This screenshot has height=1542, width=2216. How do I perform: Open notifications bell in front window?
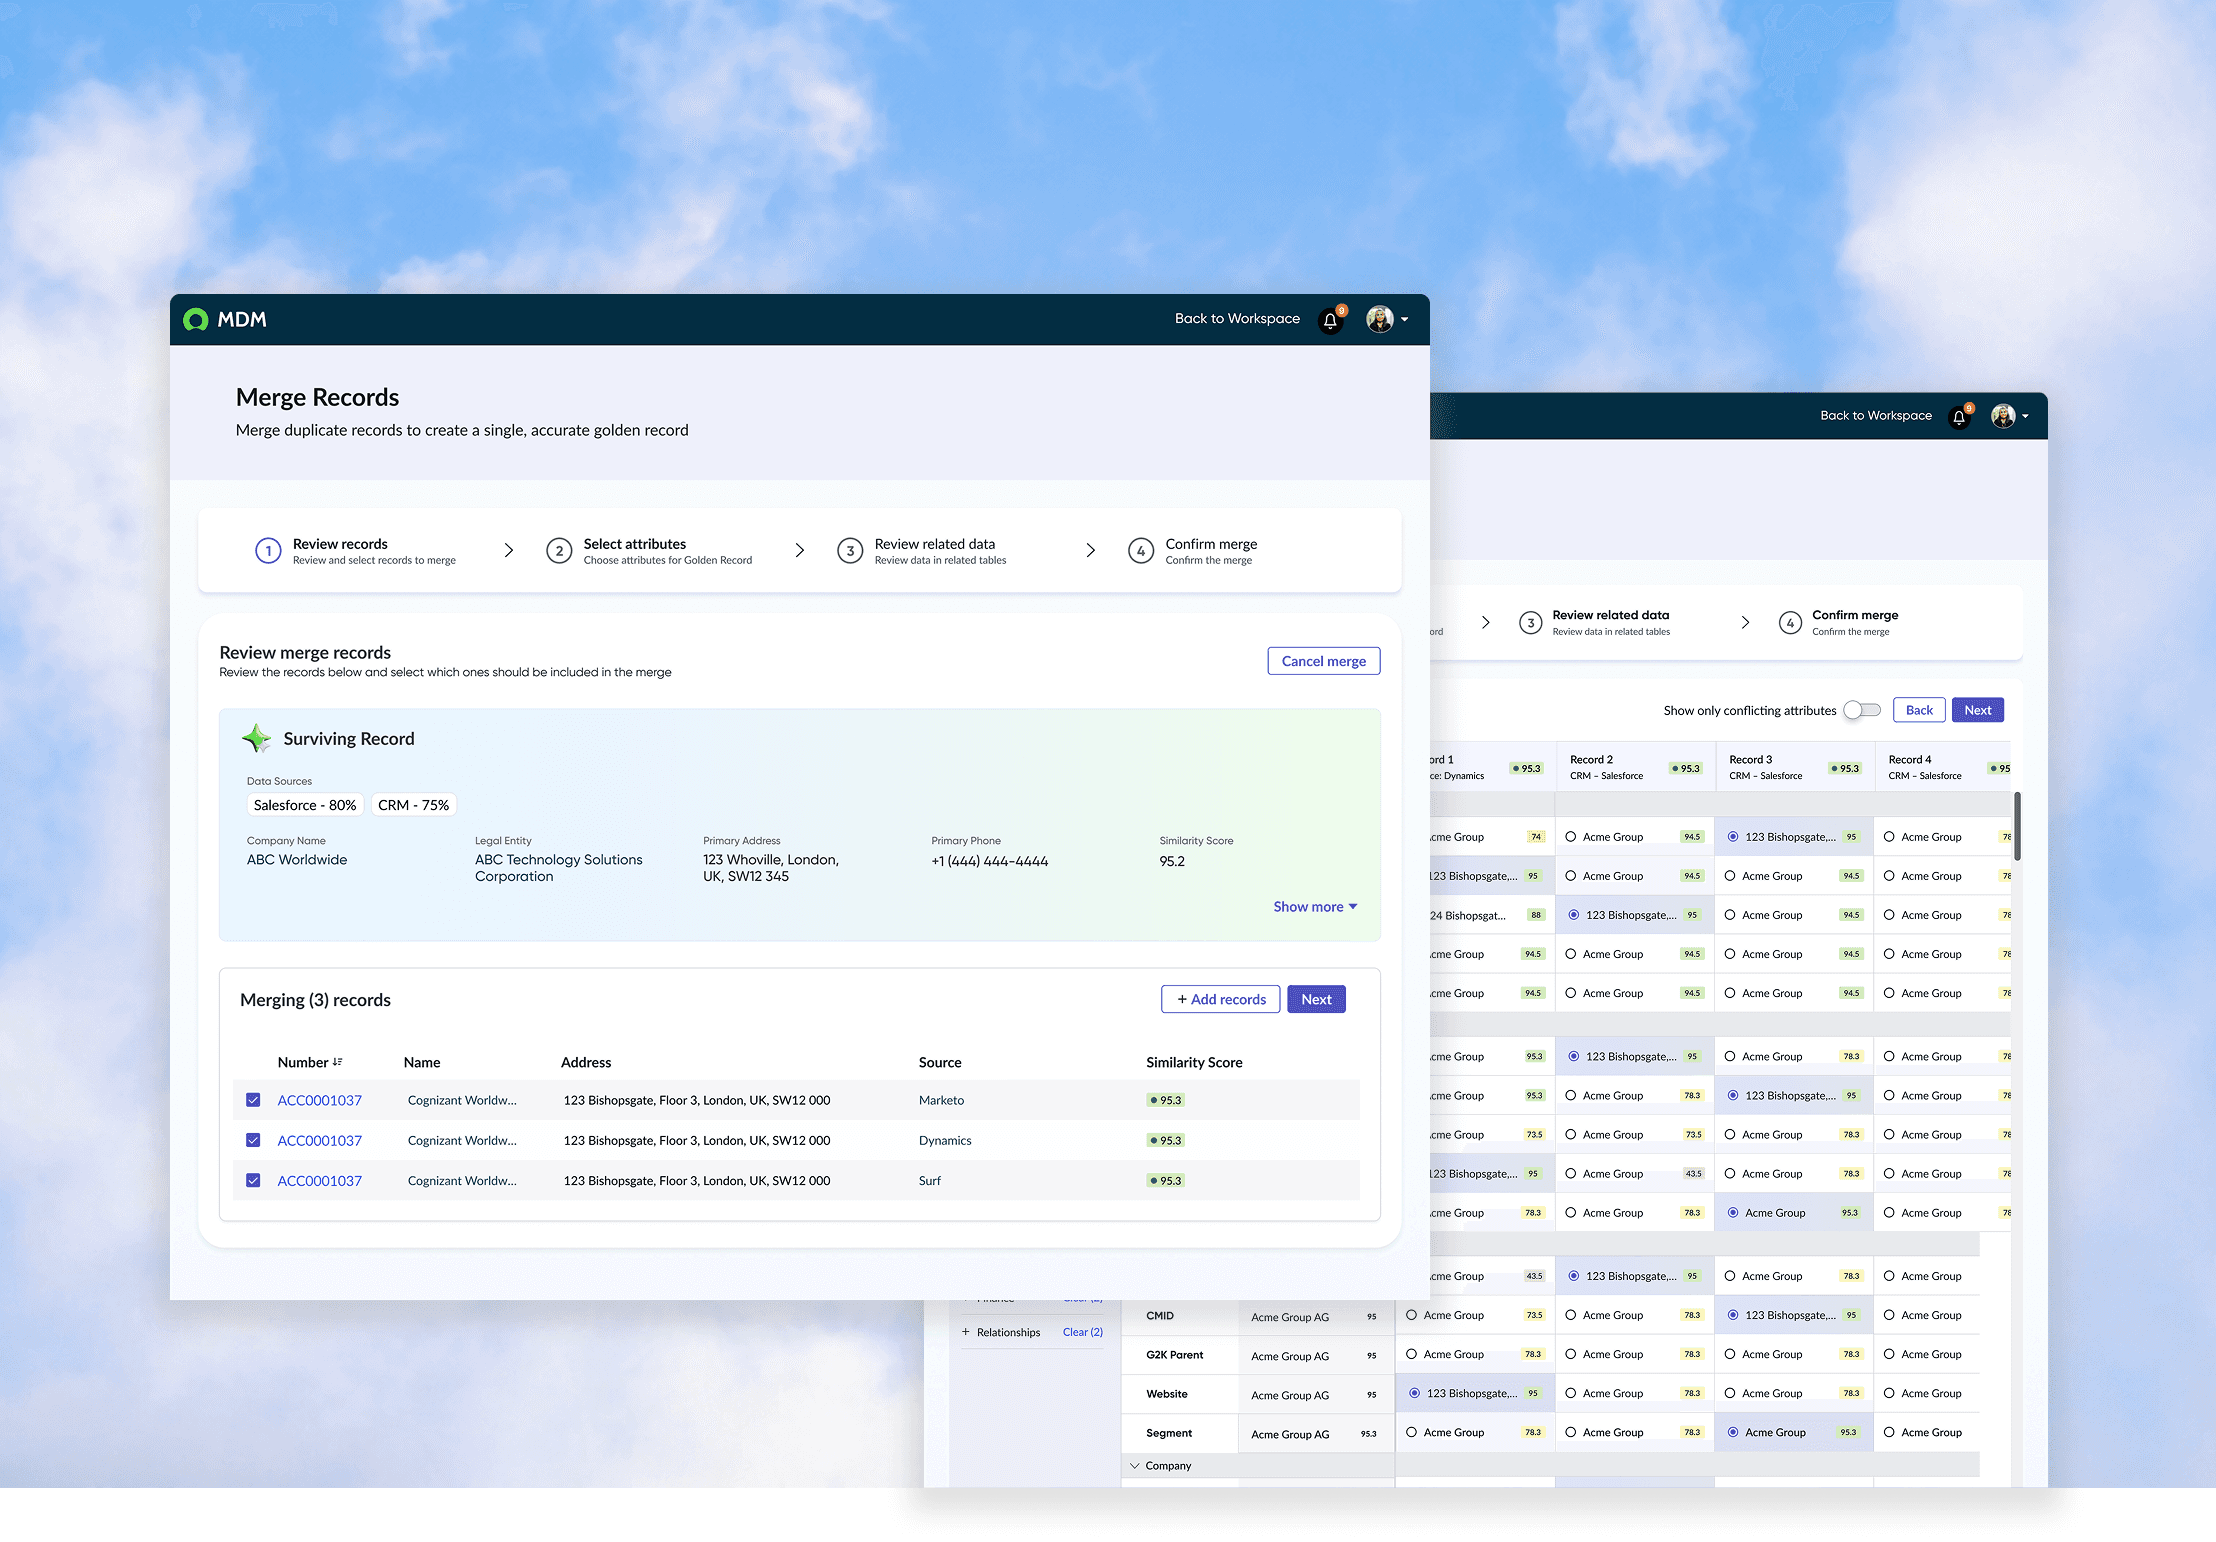coord(1331,320)
